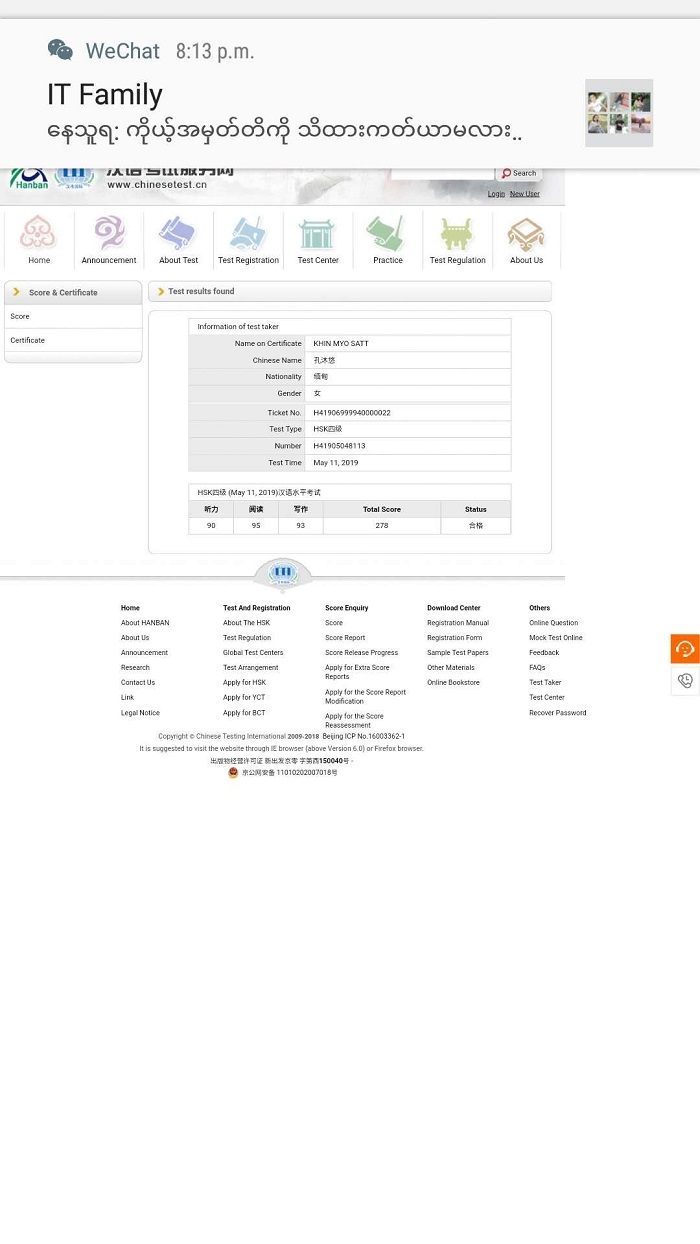Click the Login link
The image size is (700, 1244).
click(496, 194)
